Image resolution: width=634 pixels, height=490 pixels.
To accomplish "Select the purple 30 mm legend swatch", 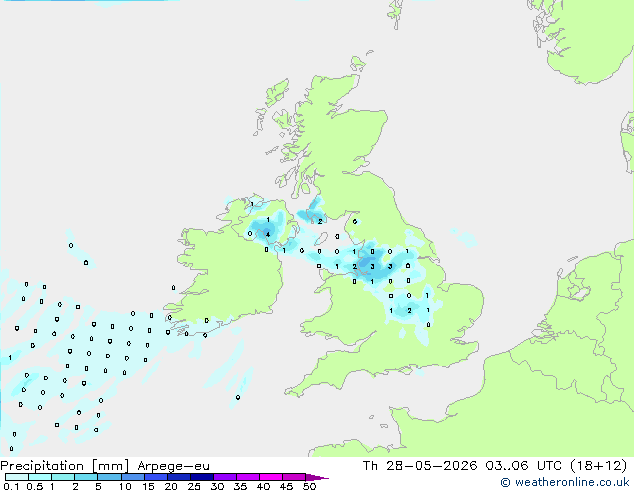I will [x=225, y=477].
